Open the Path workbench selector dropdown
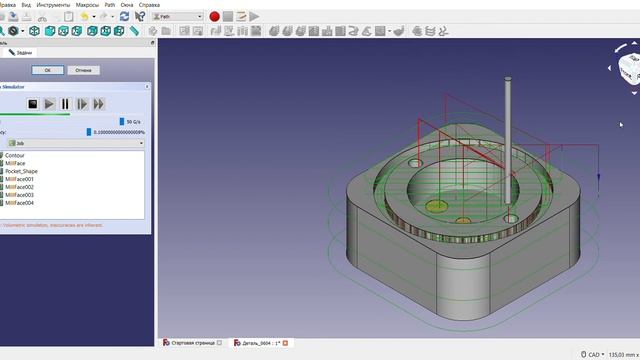Viewport: 640px width, 360px height. [x=178, y=17]
